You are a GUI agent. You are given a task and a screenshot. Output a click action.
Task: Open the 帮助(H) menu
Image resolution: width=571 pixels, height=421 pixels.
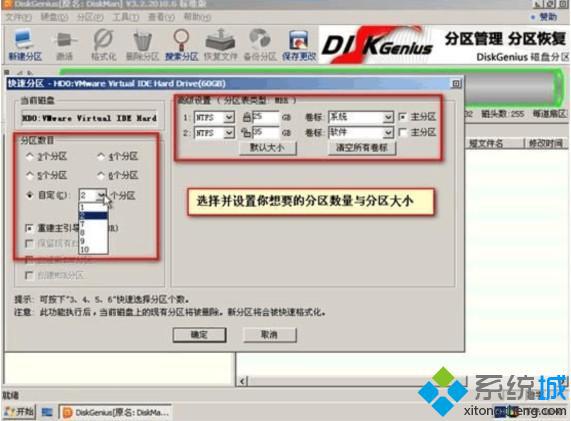pyautogui.click(x=197, y=17)
